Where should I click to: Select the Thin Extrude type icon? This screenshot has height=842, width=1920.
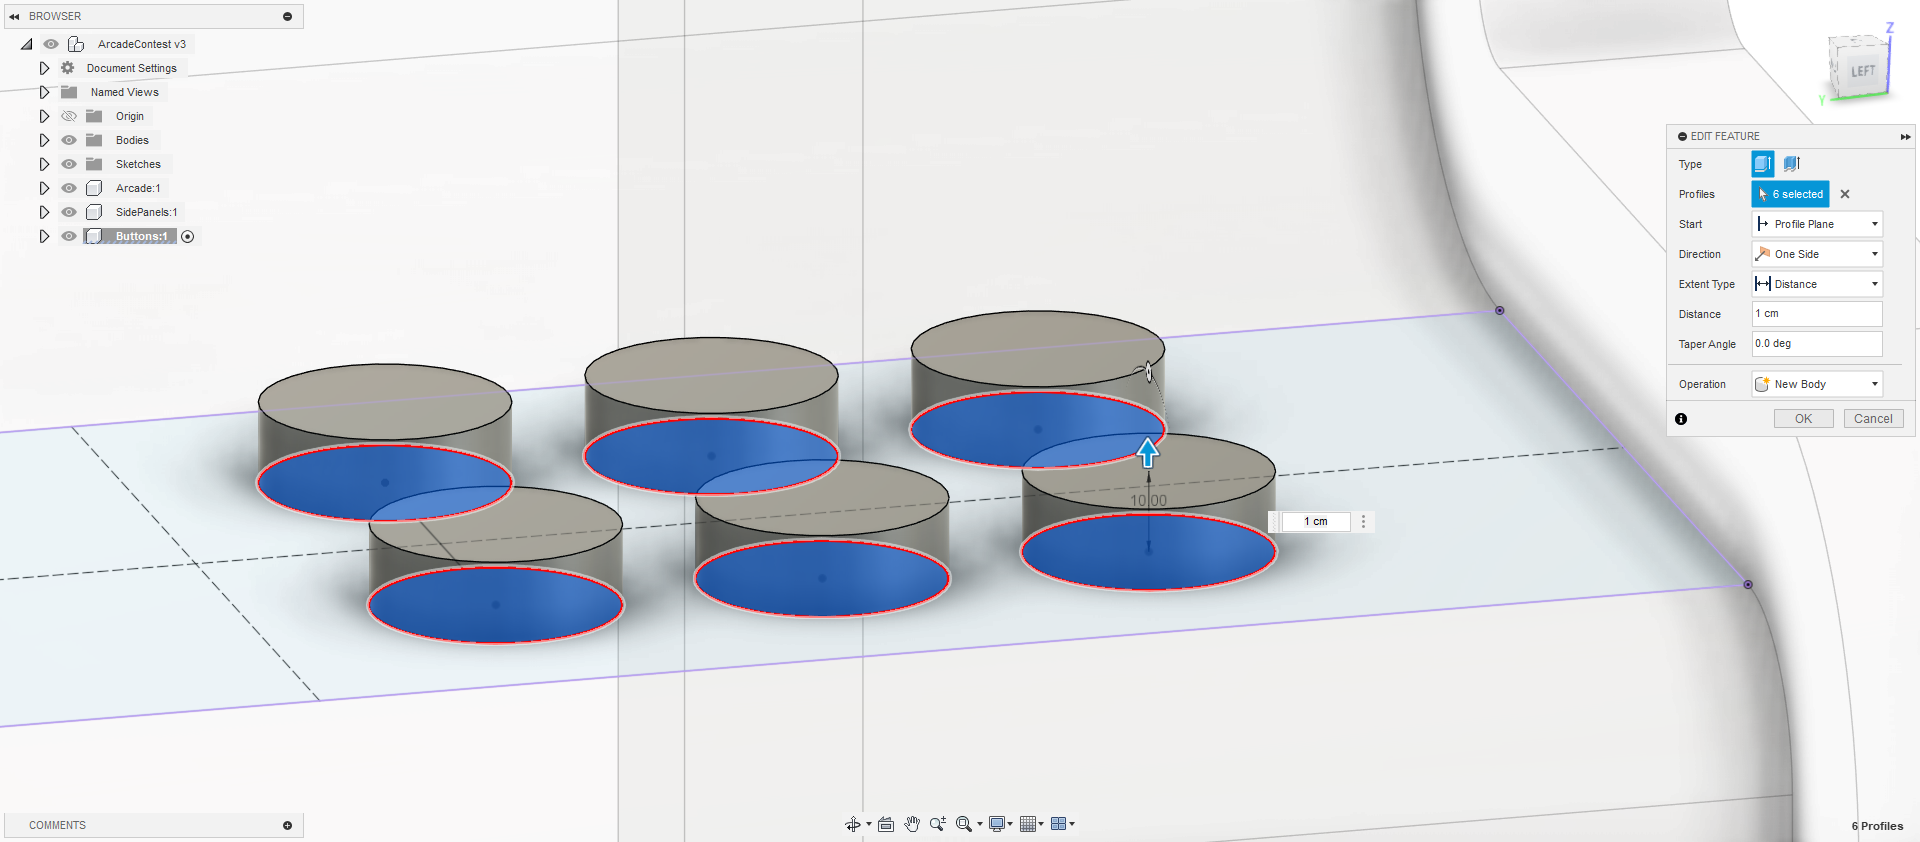click(1791, 164)
